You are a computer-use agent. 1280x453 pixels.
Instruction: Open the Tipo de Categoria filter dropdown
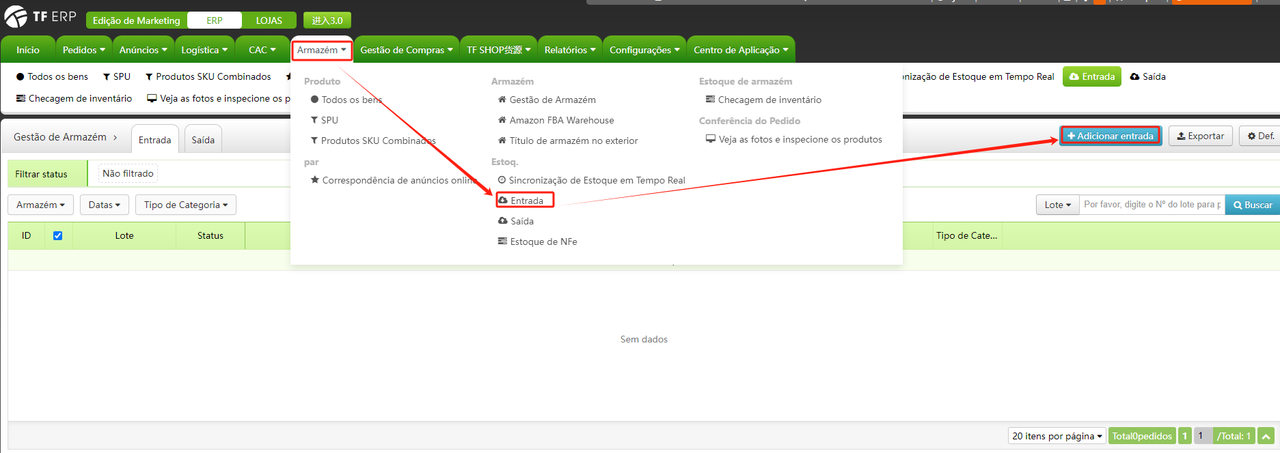coord(186,204)
